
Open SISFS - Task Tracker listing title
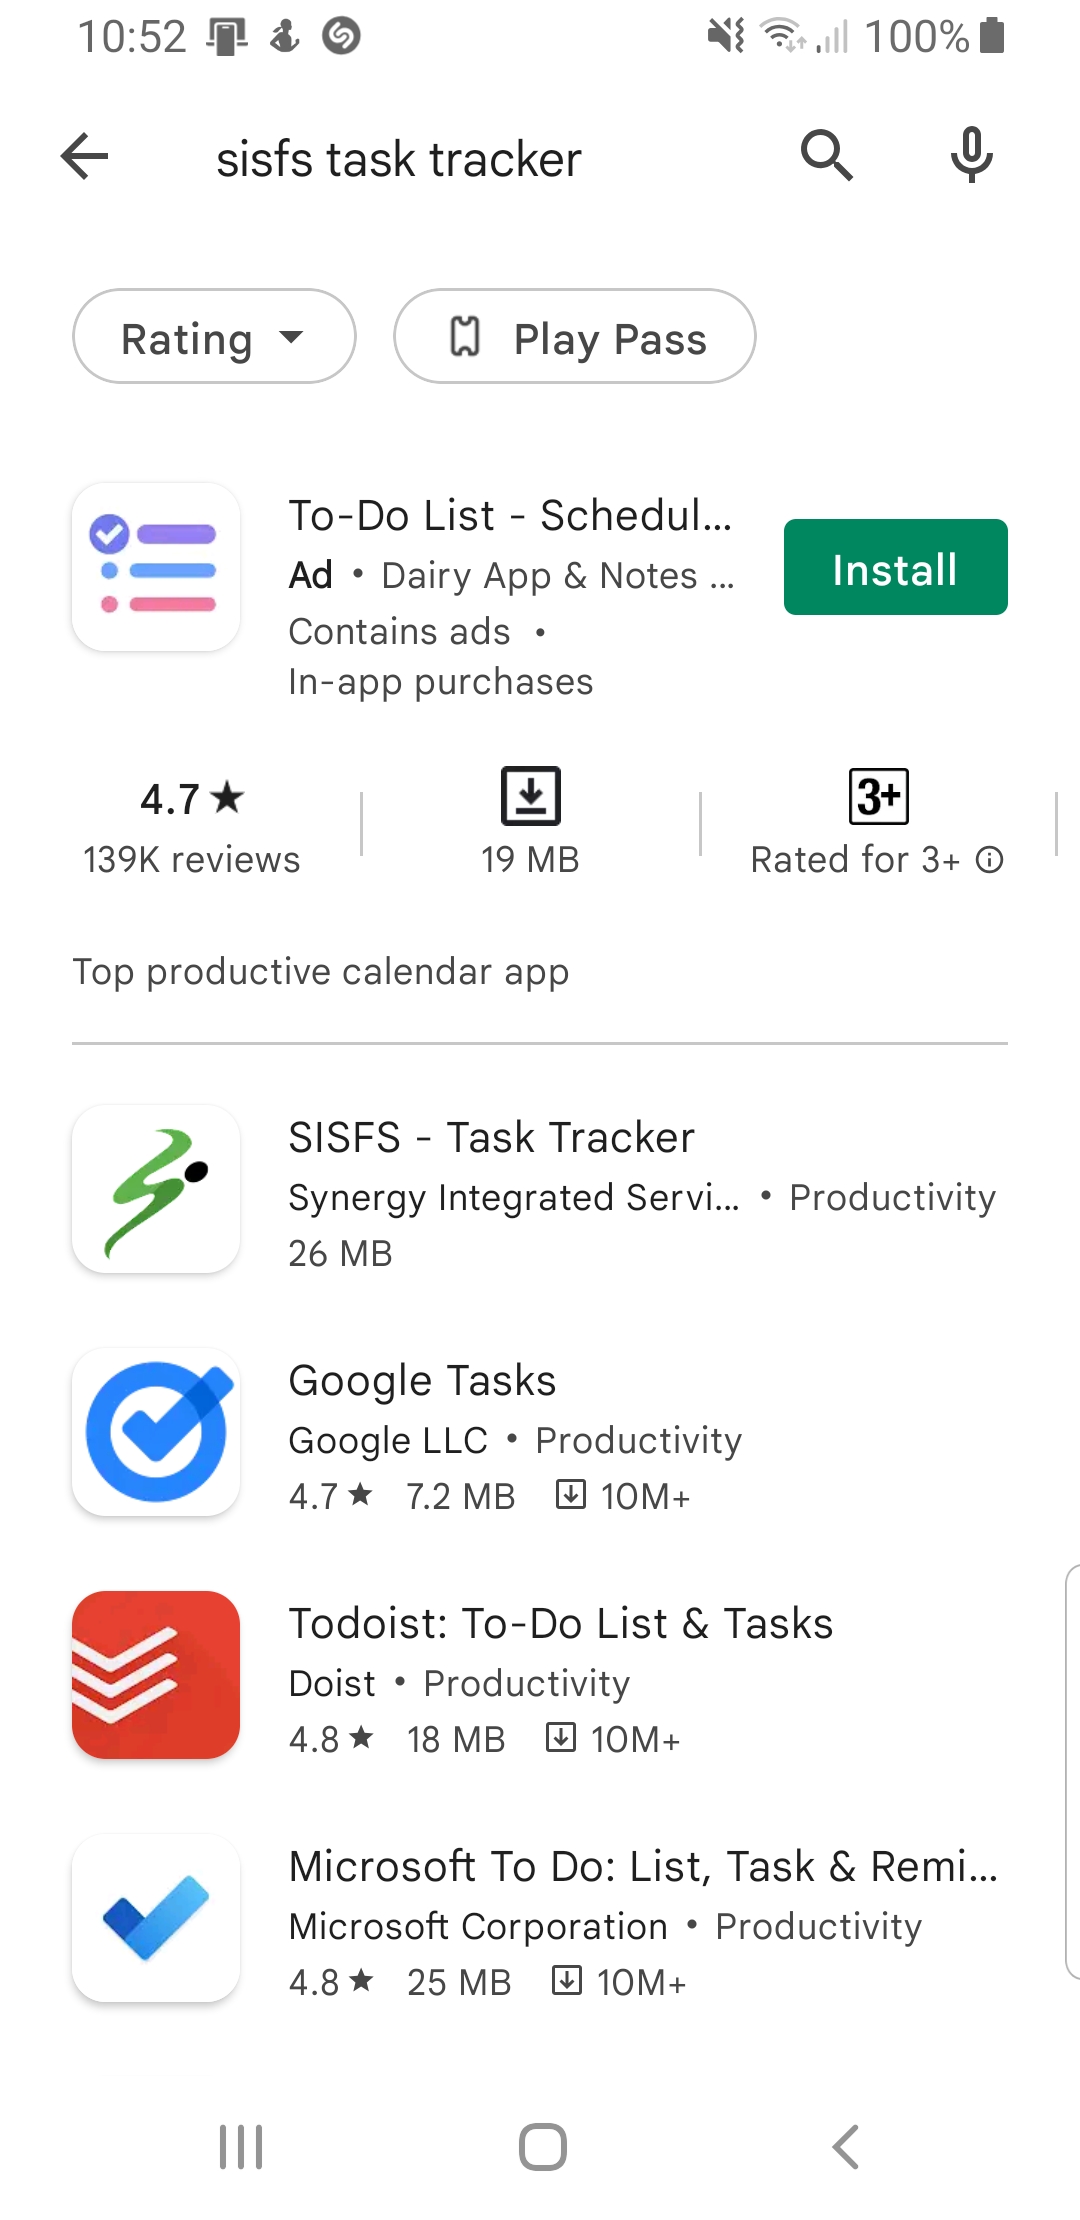[491, 1138]
